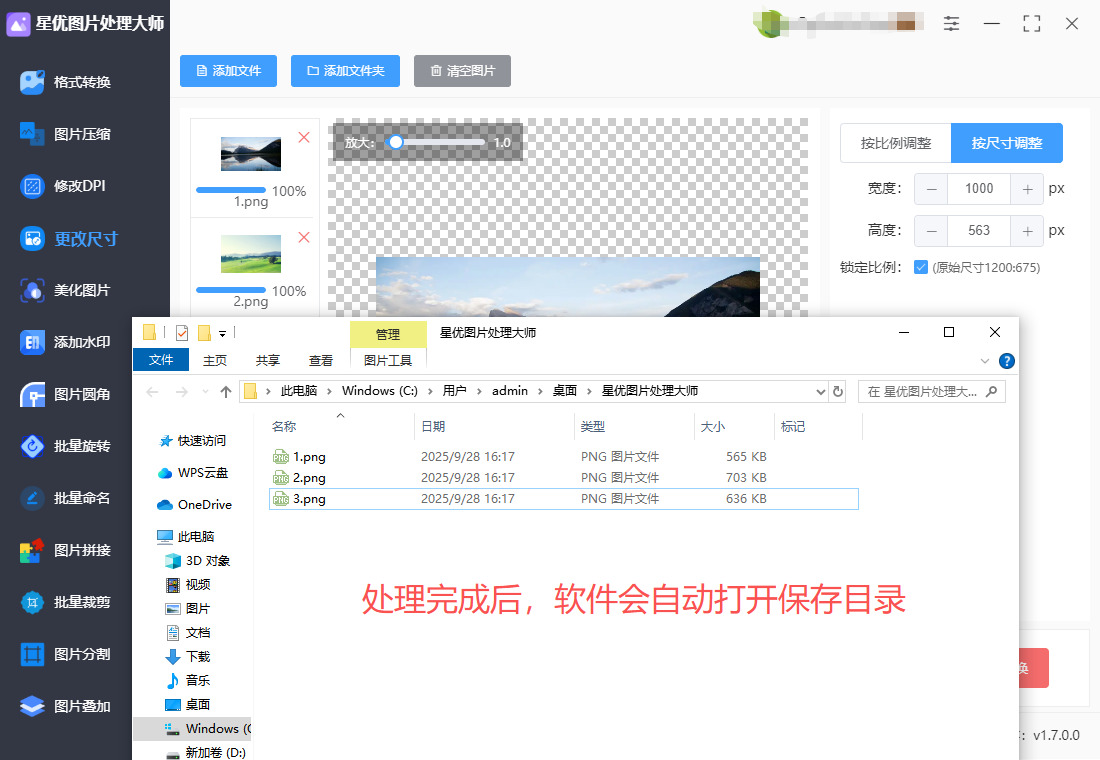Open the 文件 menu in Explorer
Screen dimensions: 1100x760
[x=161, y=360]
